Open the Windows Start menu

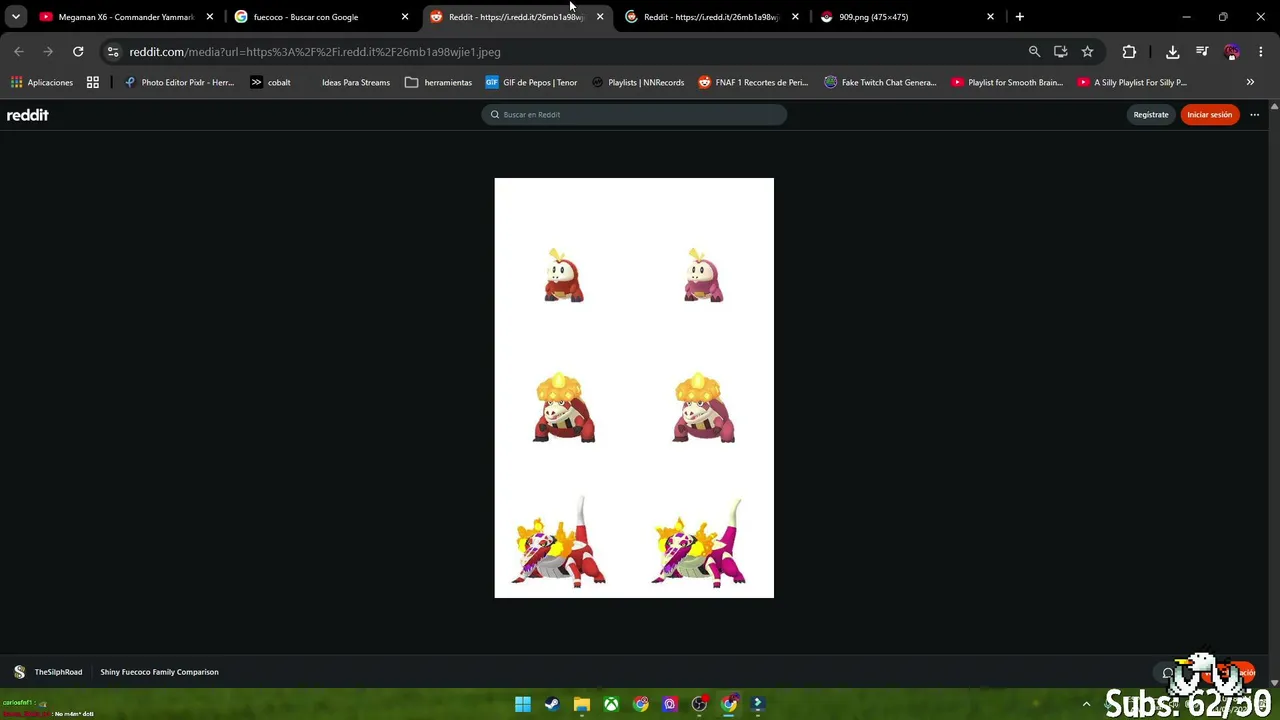[522, 704]
